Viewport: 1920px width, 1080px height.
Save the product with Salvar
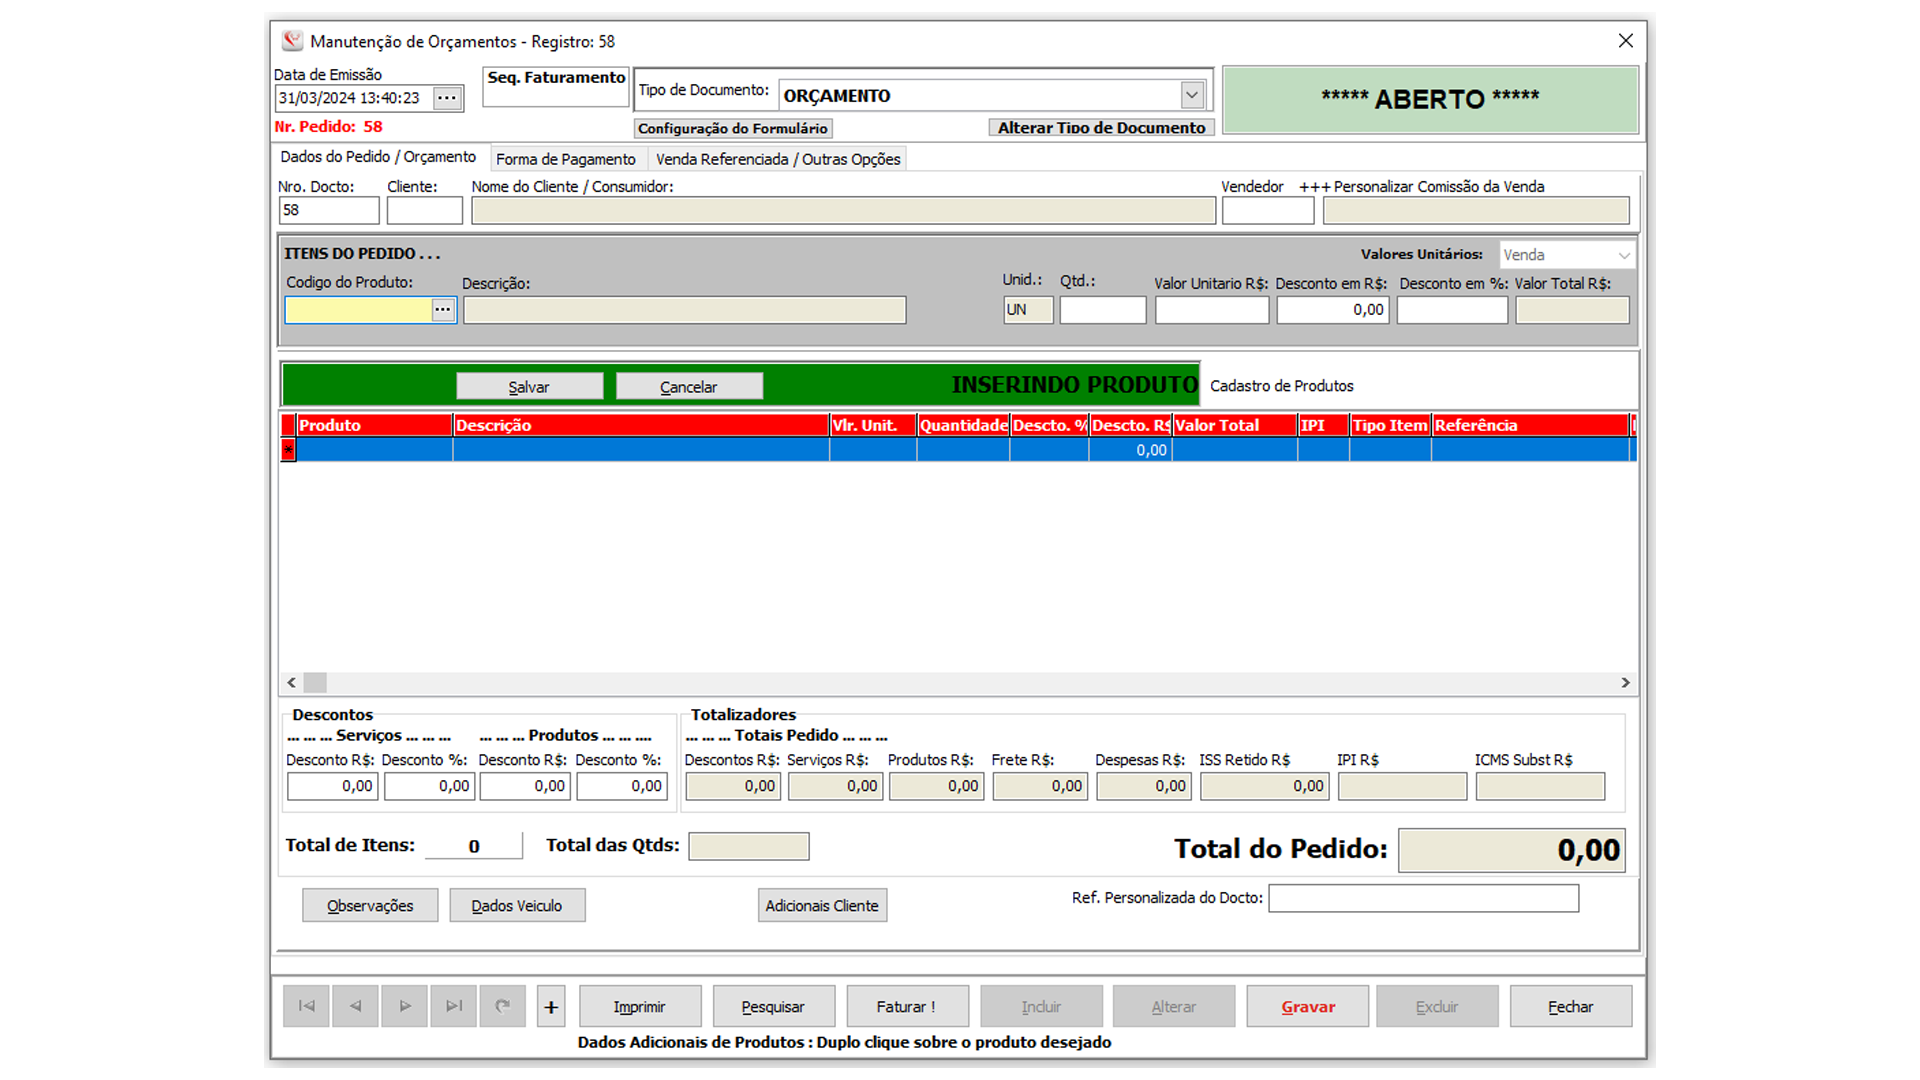coord(529,387)
